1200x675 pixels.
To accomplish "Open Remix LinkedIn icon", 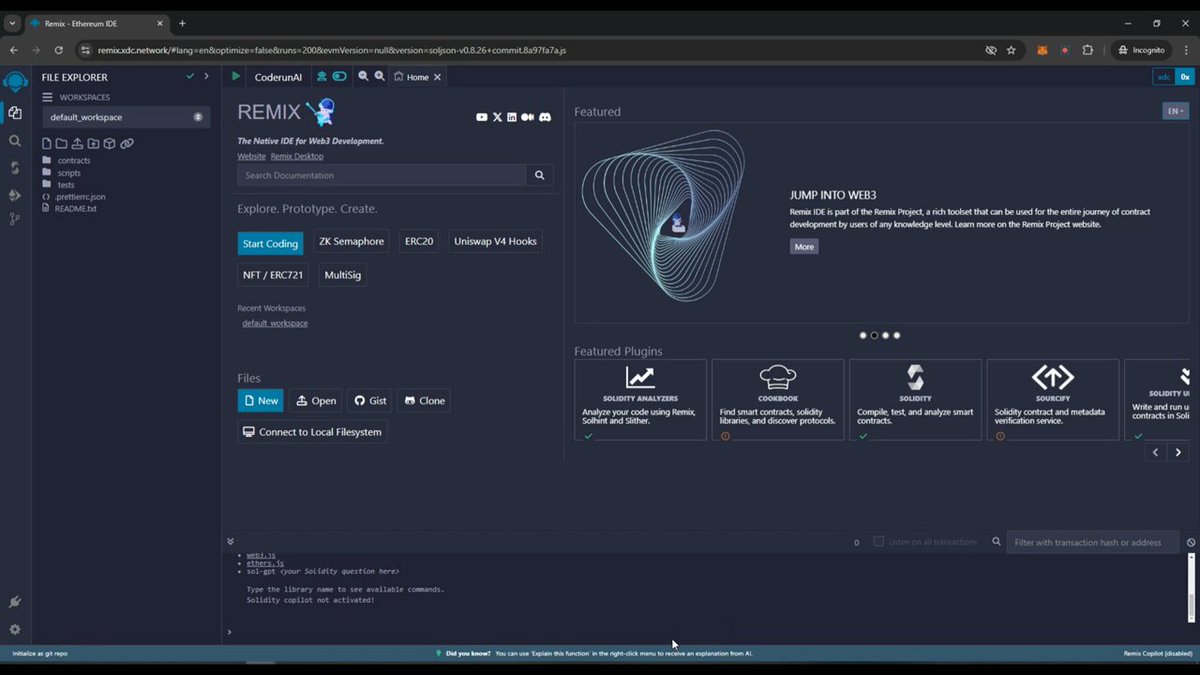I will (x=512, y=117).
